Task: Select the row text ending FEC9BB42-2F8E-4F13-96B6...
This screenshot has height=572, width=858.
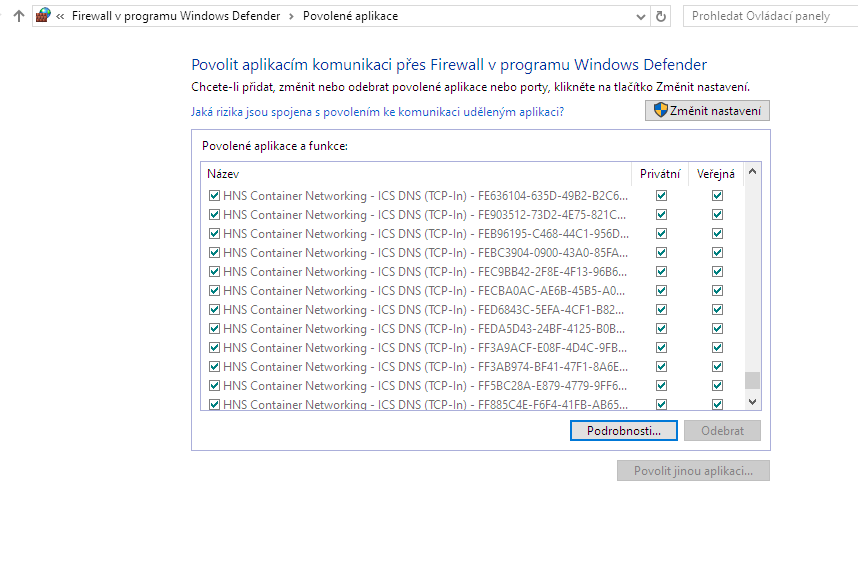Action: (x=425, y=271)
